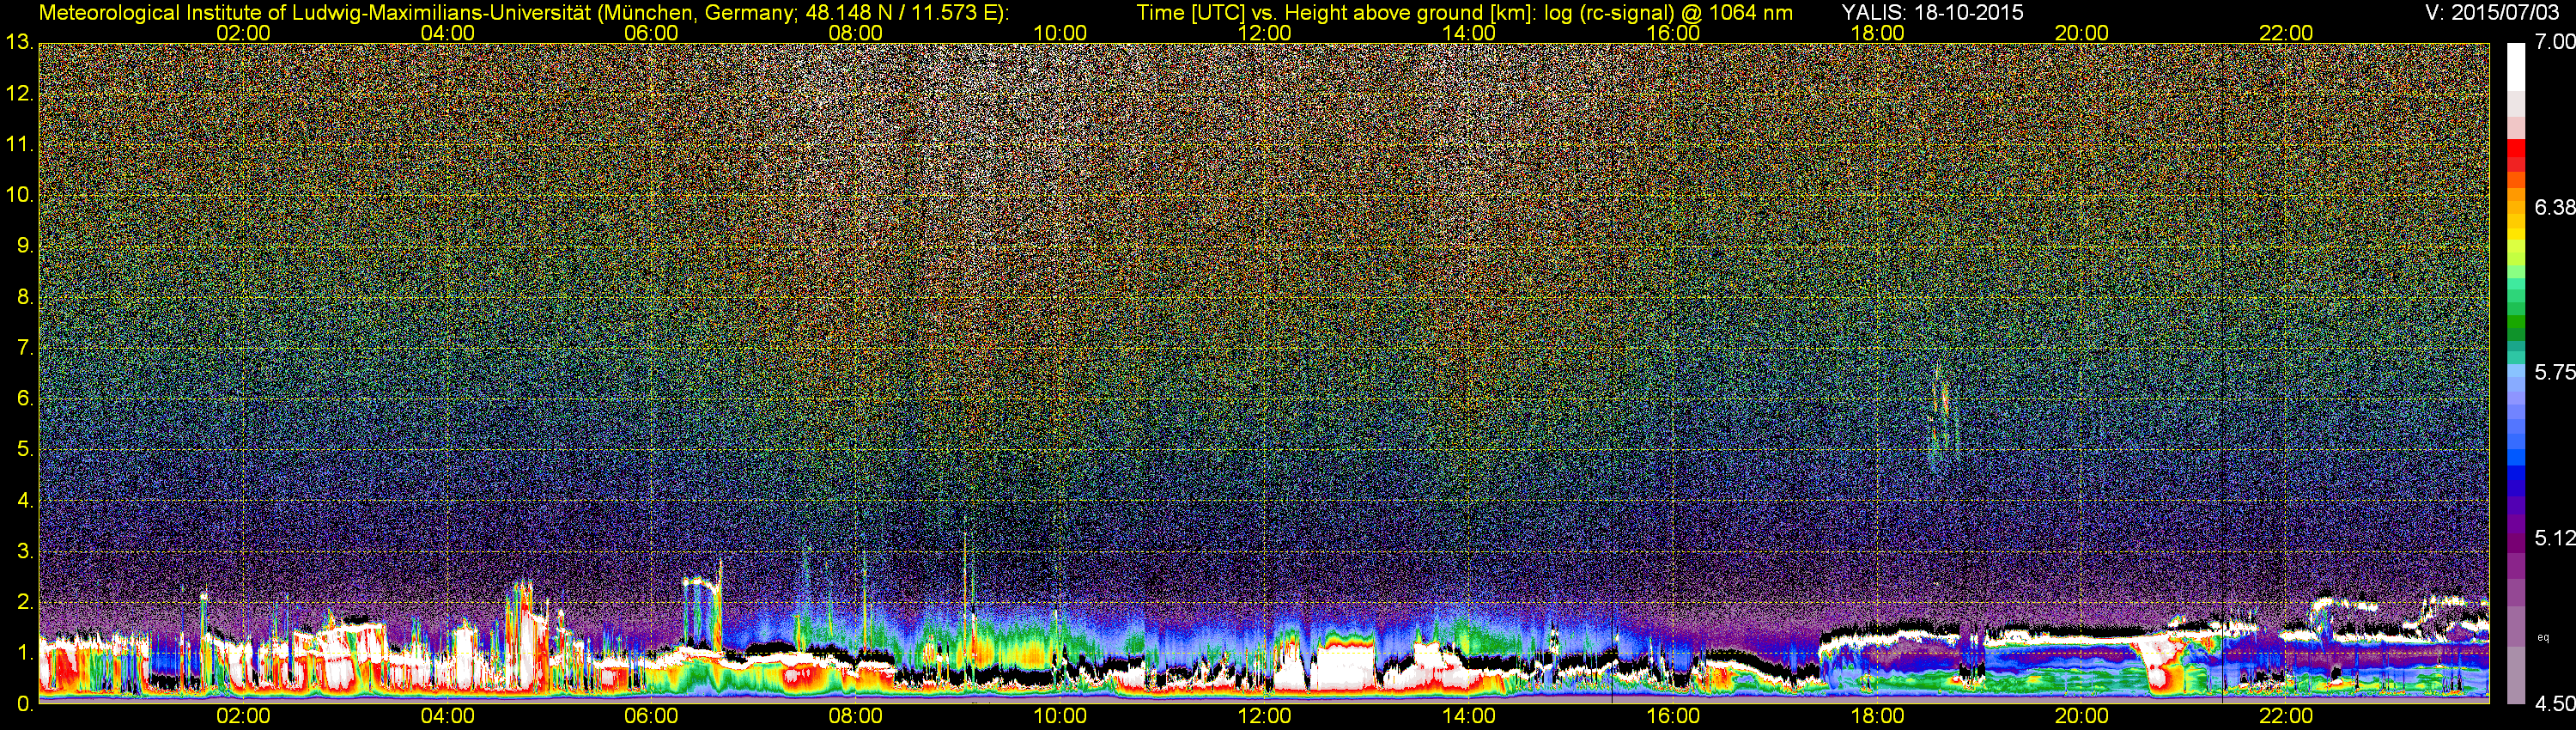
Task: Click the height axis label '3.'
Action: pyautogui.click(x=25, y=552)
